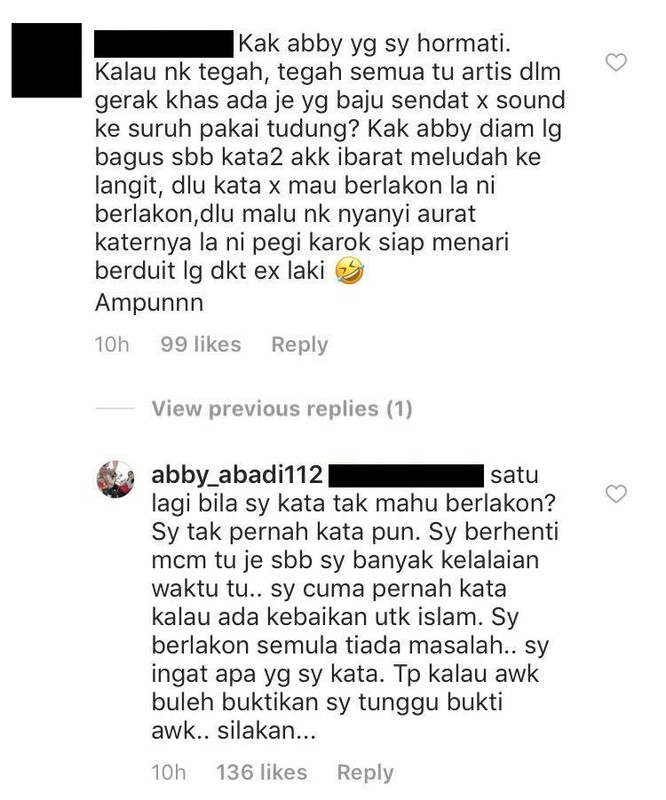Like the top comment with the heart icon

click(615, 62)
